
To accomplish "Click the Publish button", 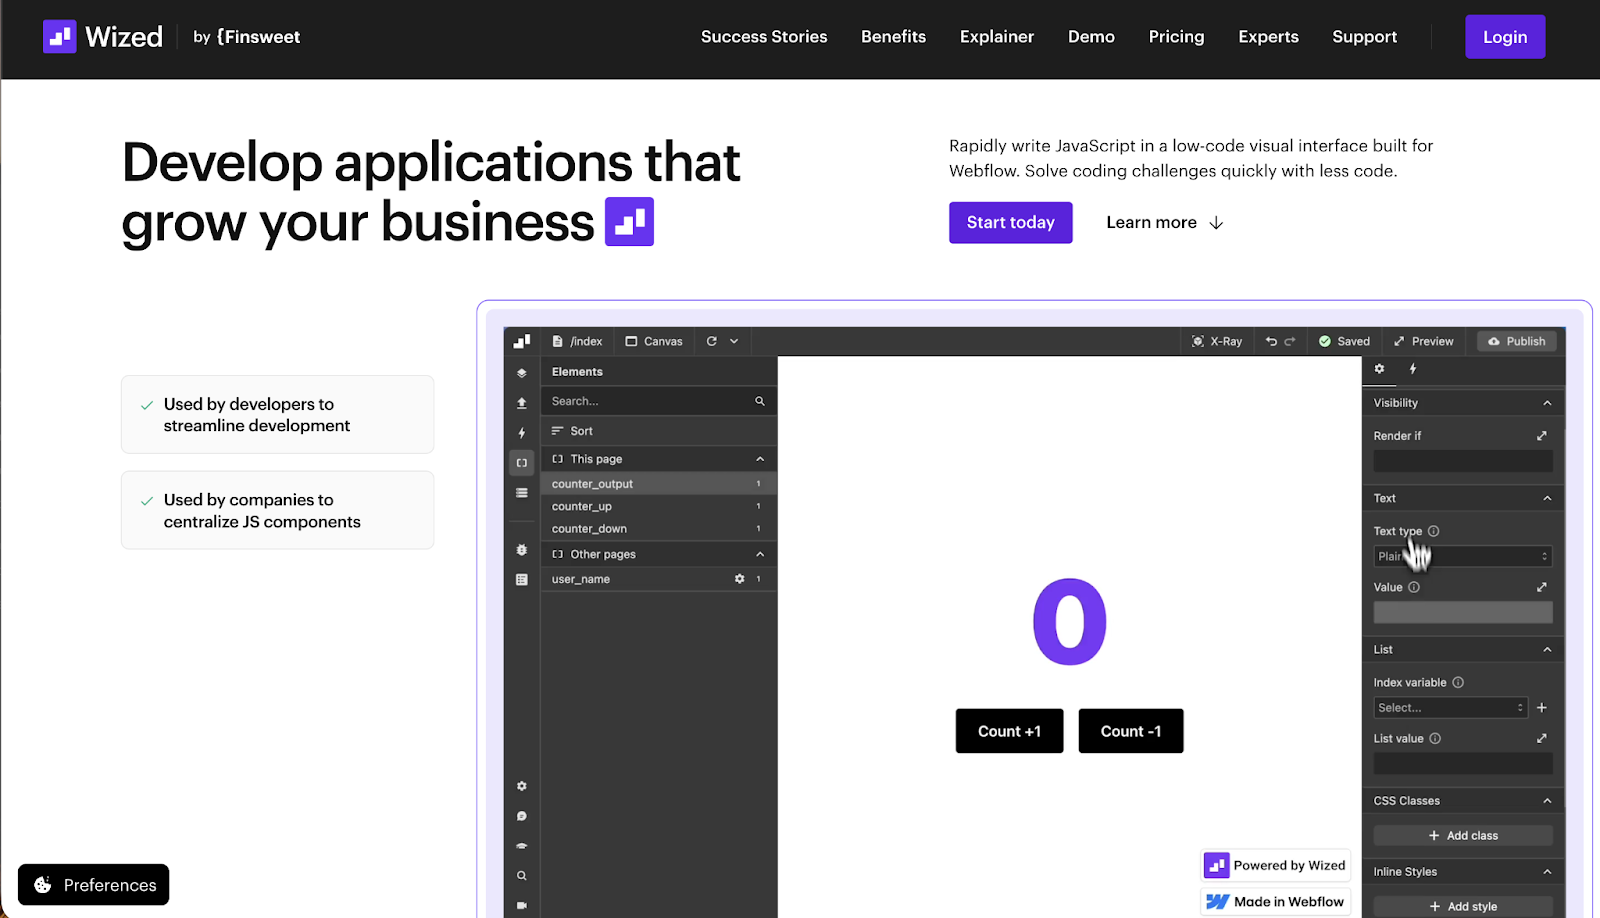I will [x=1517, y=341].
